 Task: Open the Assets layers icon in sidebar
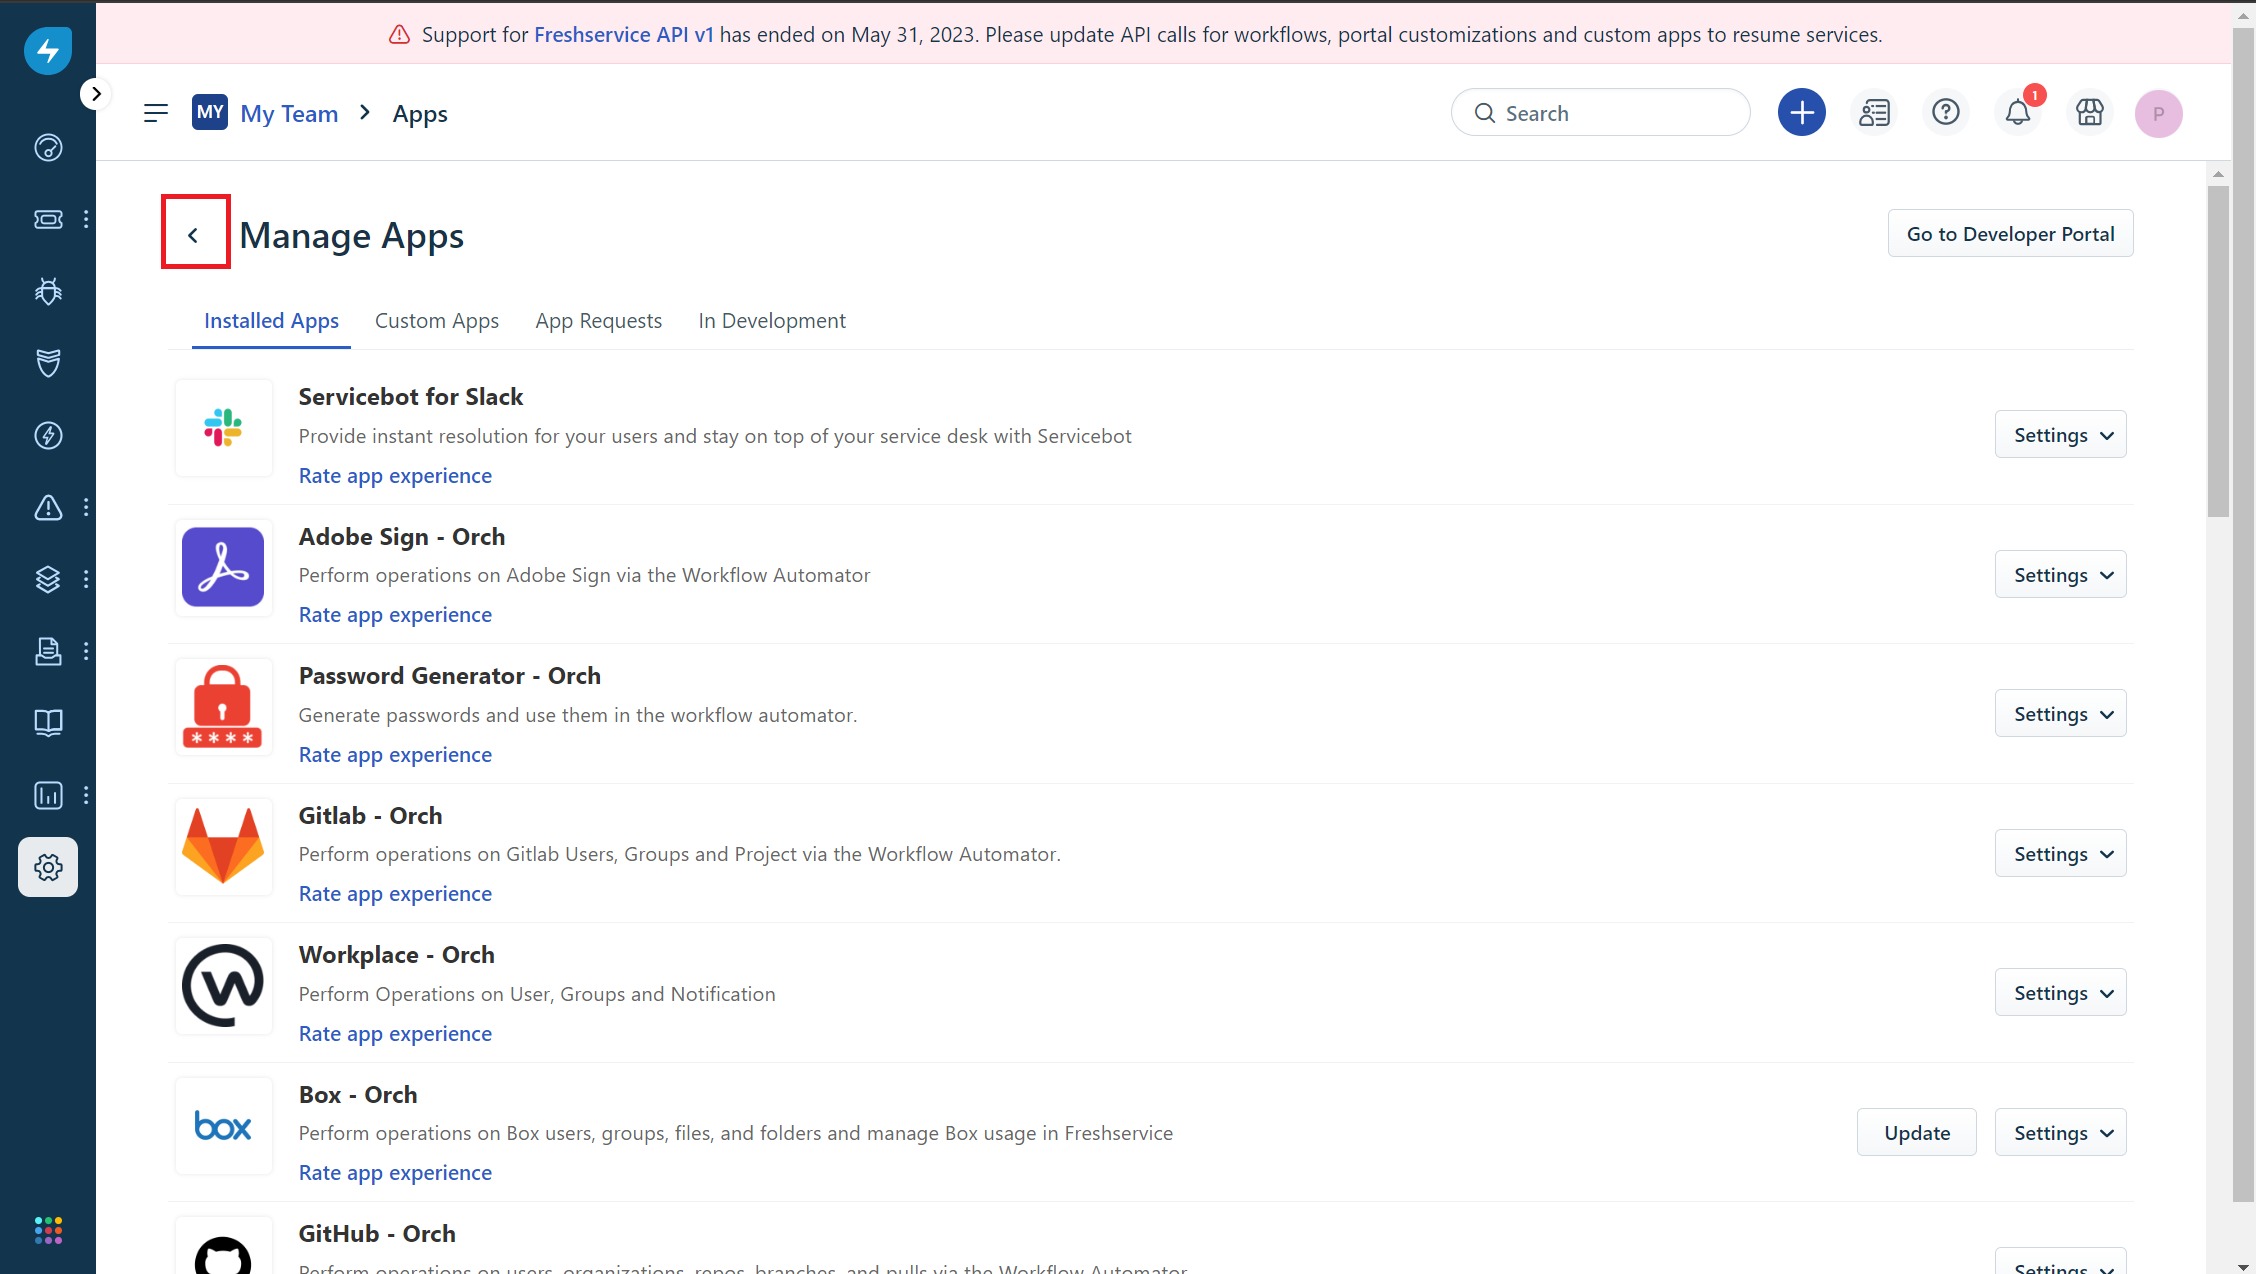48,579
